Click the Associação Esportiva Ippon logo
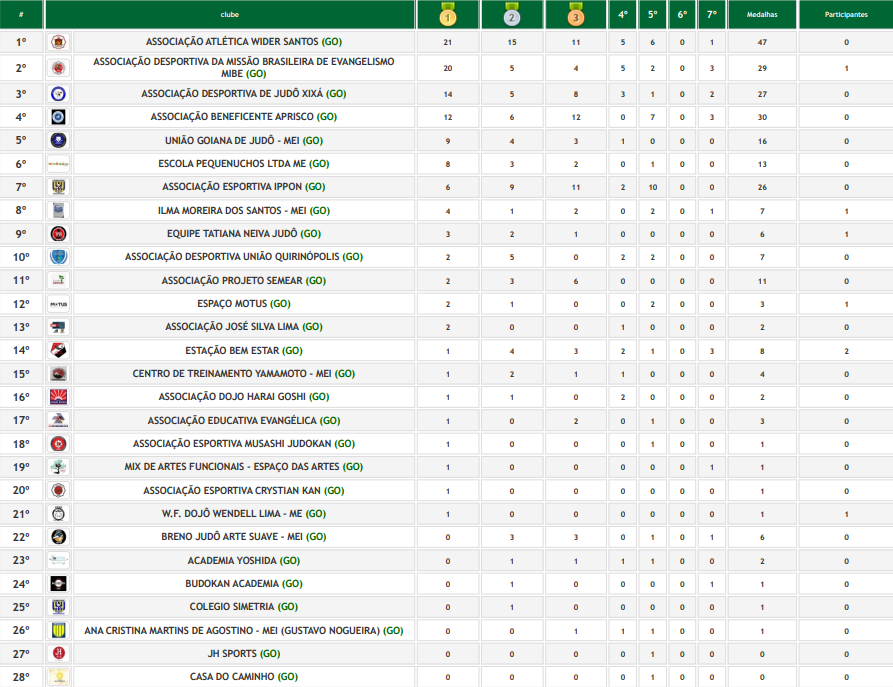Viewport: 893px width, 687px height. coord(58,187)
